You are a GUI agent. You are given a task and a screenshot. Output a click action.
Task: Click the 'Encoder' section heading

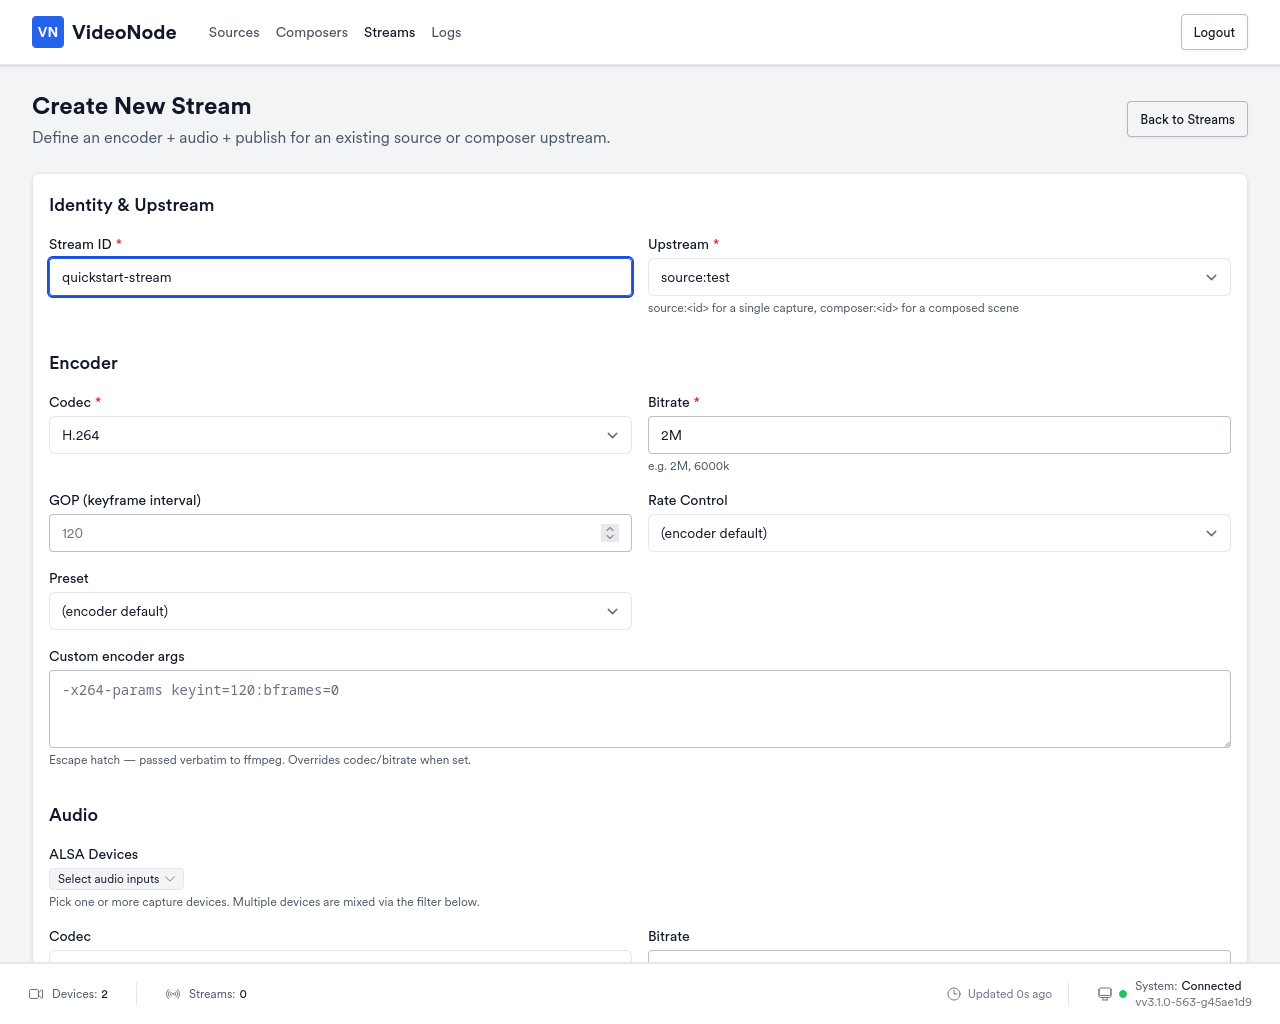83,363
